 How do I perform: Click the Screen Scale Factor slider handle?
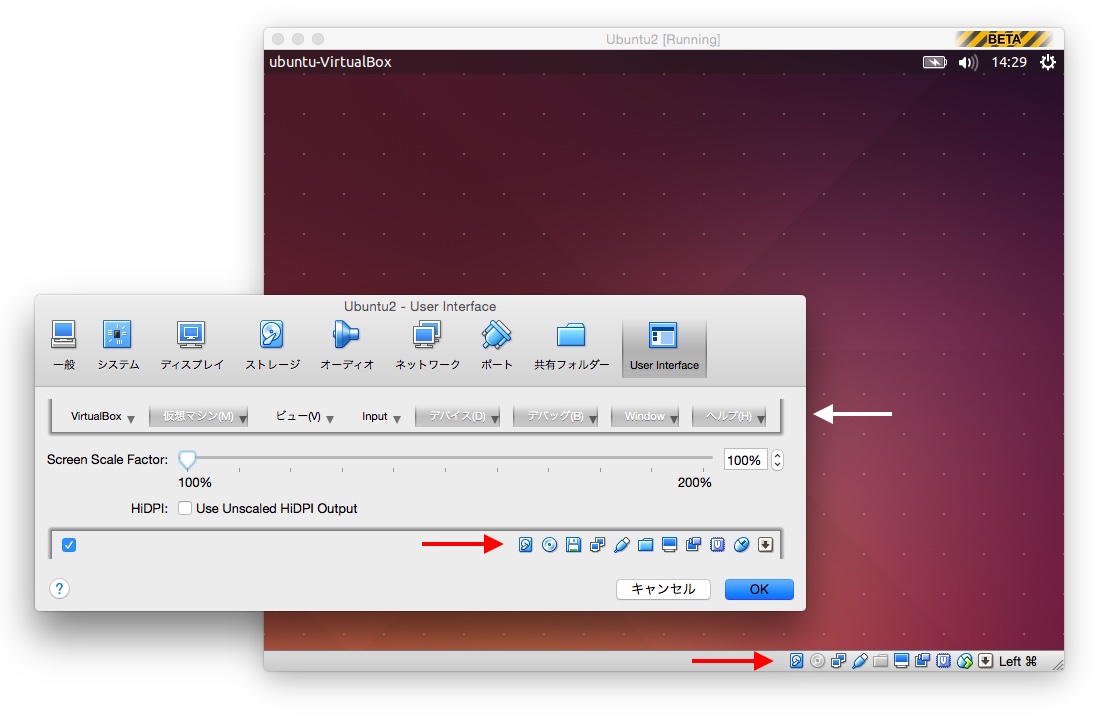pos(187,460)
